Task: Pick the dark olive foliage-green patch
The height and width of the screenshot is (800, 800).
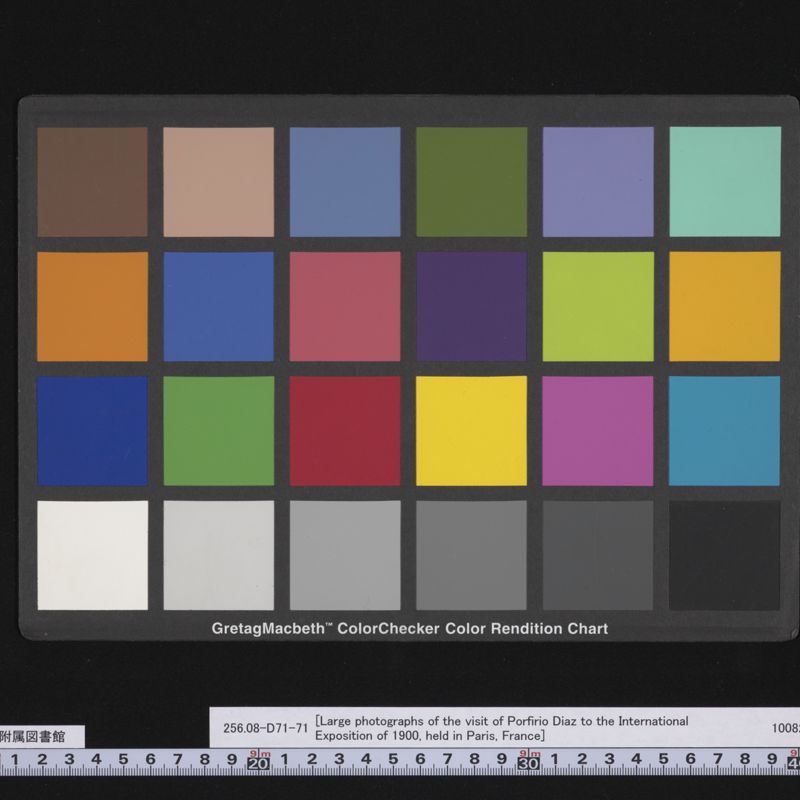Action: coord(471,181)
